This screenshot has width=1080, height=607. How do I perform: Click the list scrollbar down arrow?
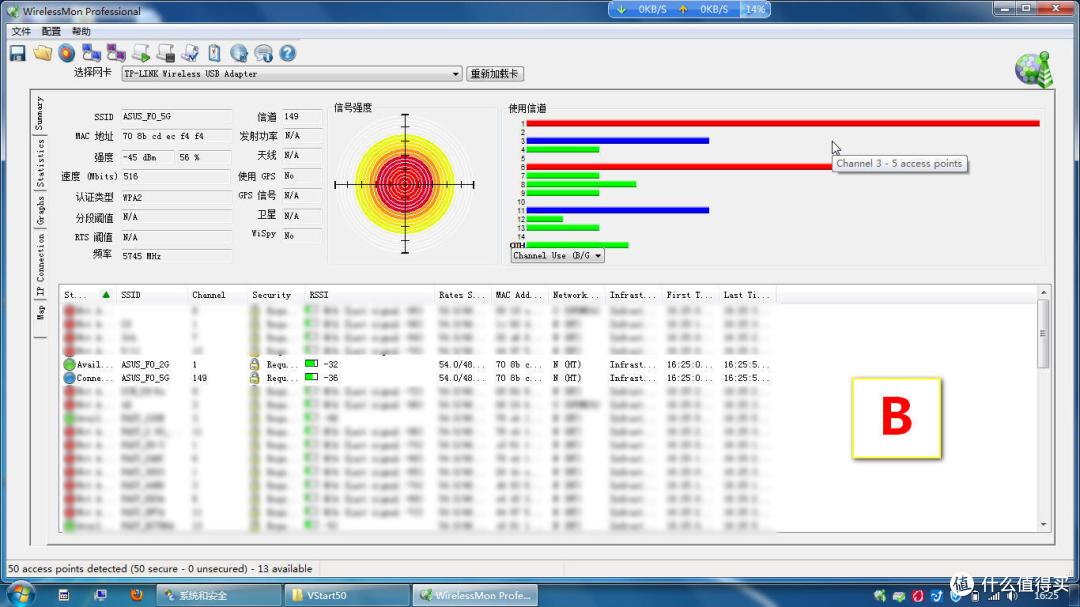[1043, 525]
